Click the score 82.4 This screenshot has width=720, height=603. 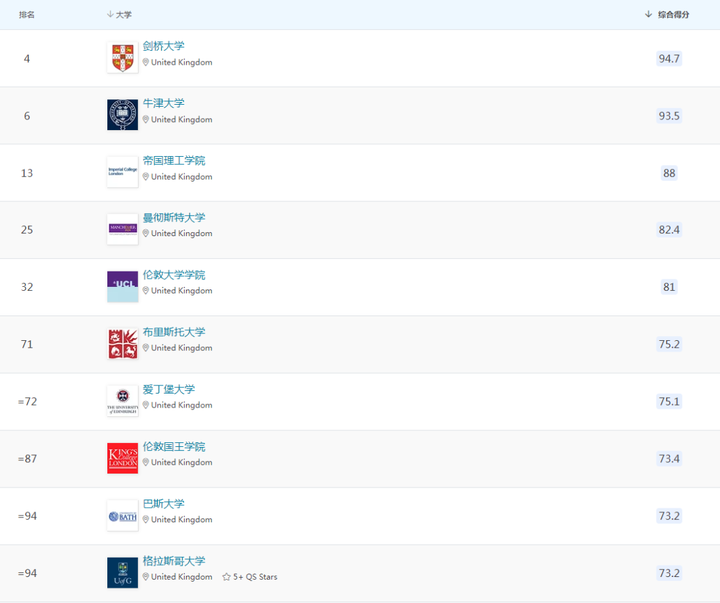(669, 230)
